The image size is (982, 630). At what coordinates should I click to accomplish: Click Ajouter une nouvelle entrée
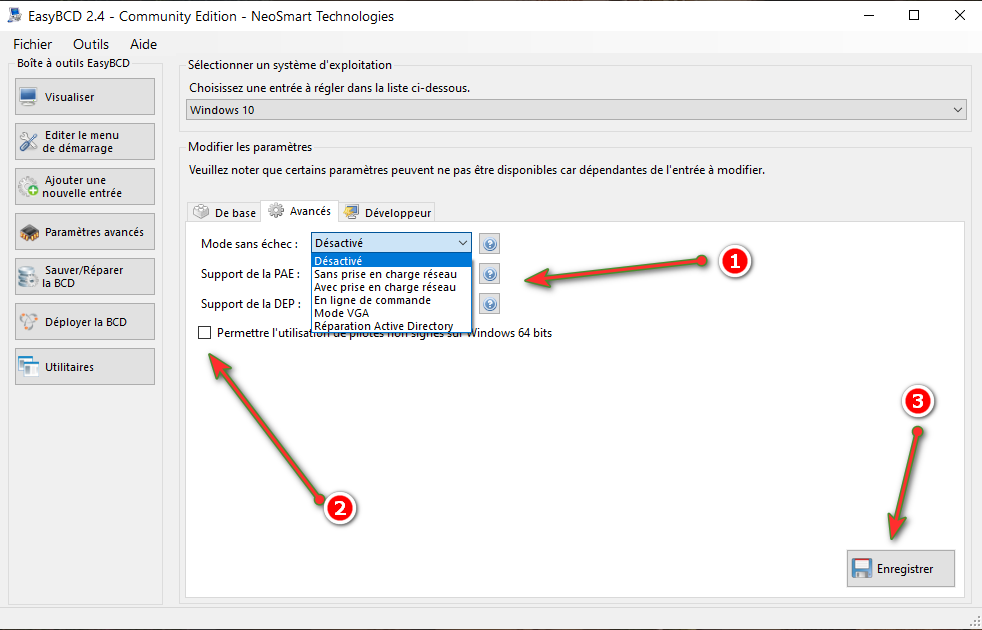point(85,187)
